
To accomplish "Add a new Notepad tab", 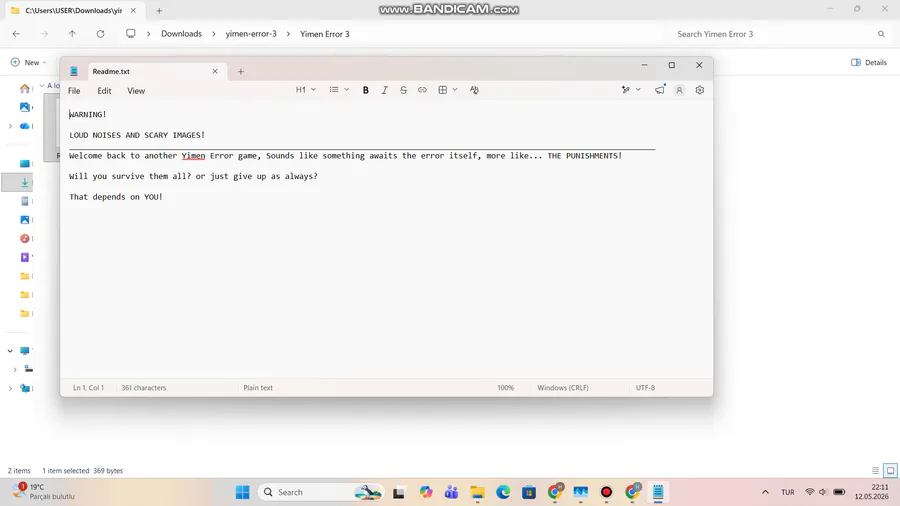I will click(x=241, y=72).
